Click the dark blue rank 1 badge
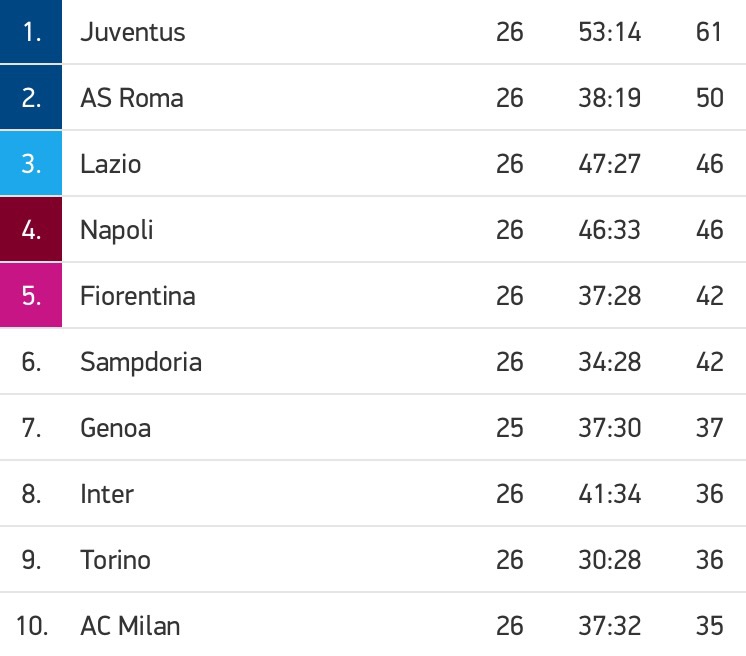Viewport: 746px width, 656px height. 31,31
